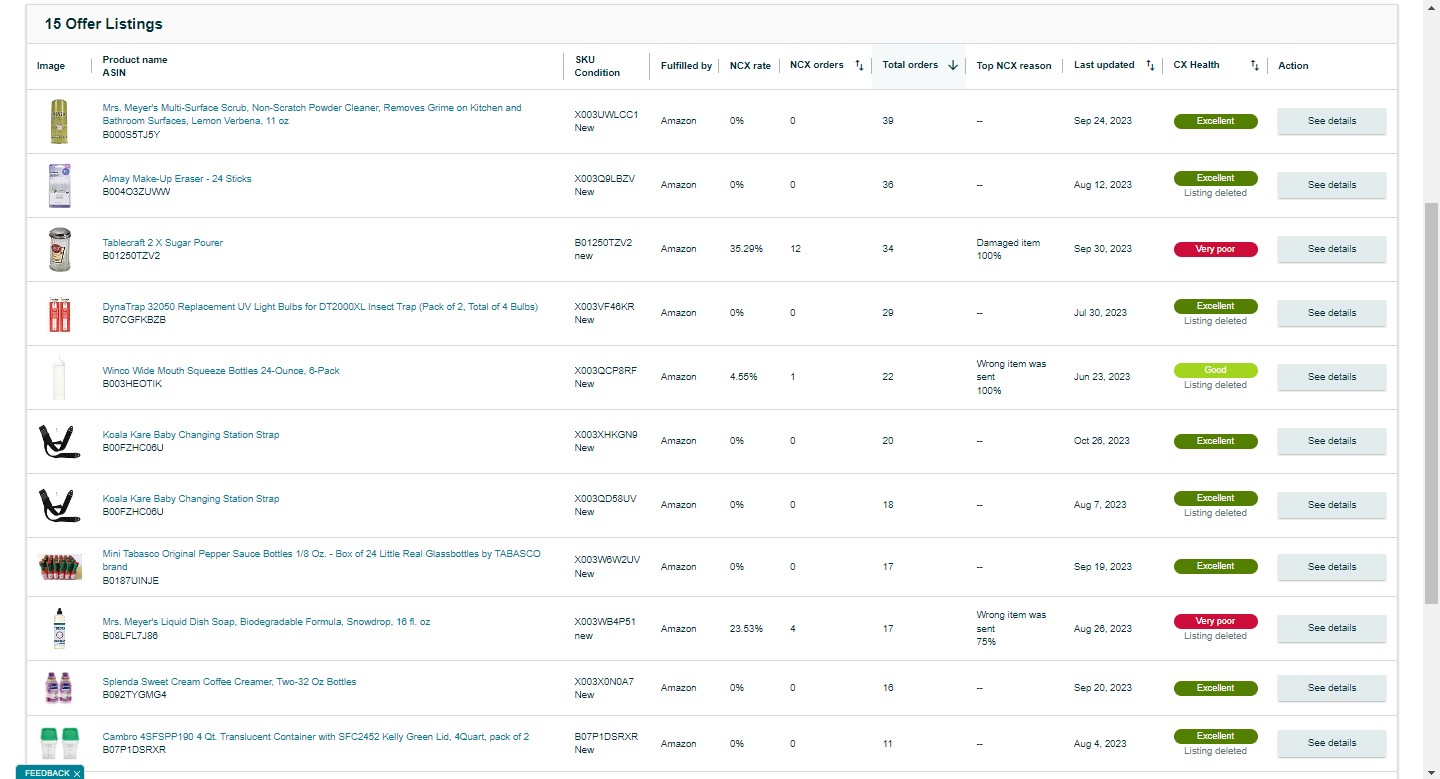
Task: Open Tablecraft Sugar Pourer product thumbnail
Action: click(60, 249)
